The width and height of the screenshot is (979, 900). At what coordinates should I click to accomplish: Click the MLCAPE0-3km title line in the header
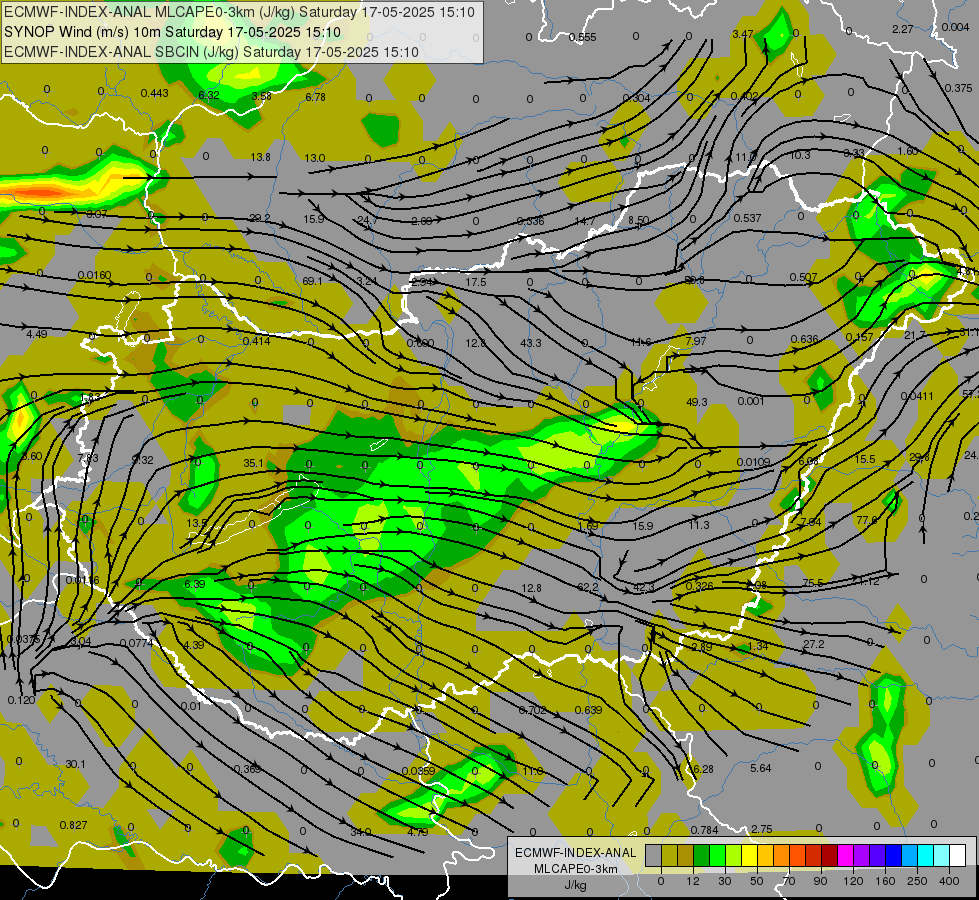click(239, 12)
